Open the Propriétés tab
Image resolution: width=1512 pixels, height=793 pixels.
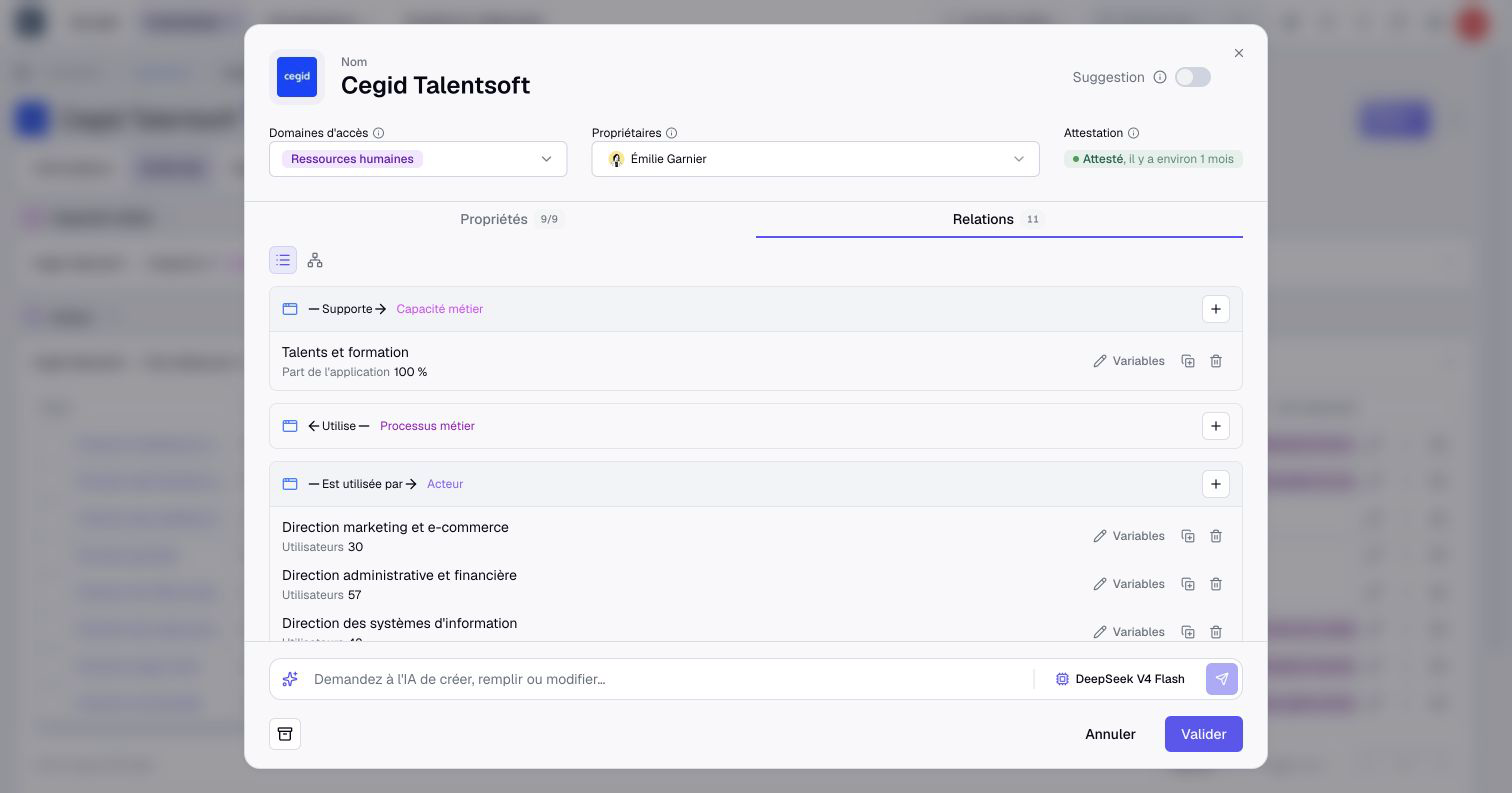[512, 219]
